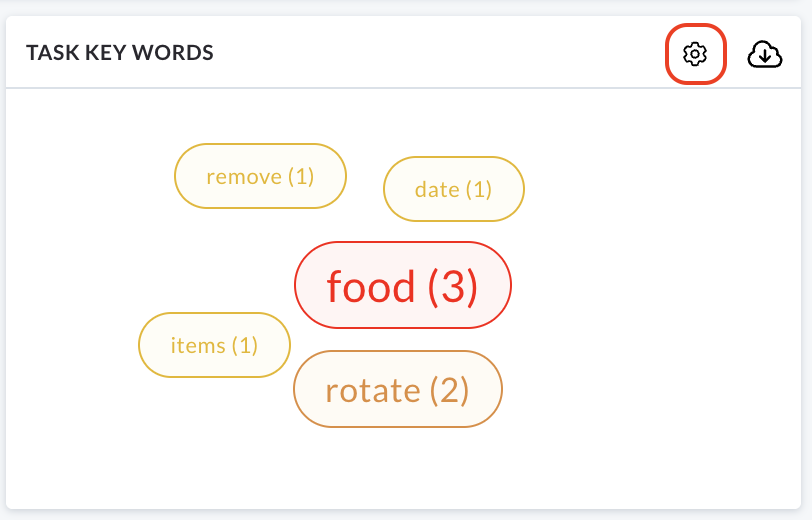Screen dimensions: 812x520
Task: Filter tasks by the yellow date keyword
Action: pyautogui.click(x=454, y=189)
